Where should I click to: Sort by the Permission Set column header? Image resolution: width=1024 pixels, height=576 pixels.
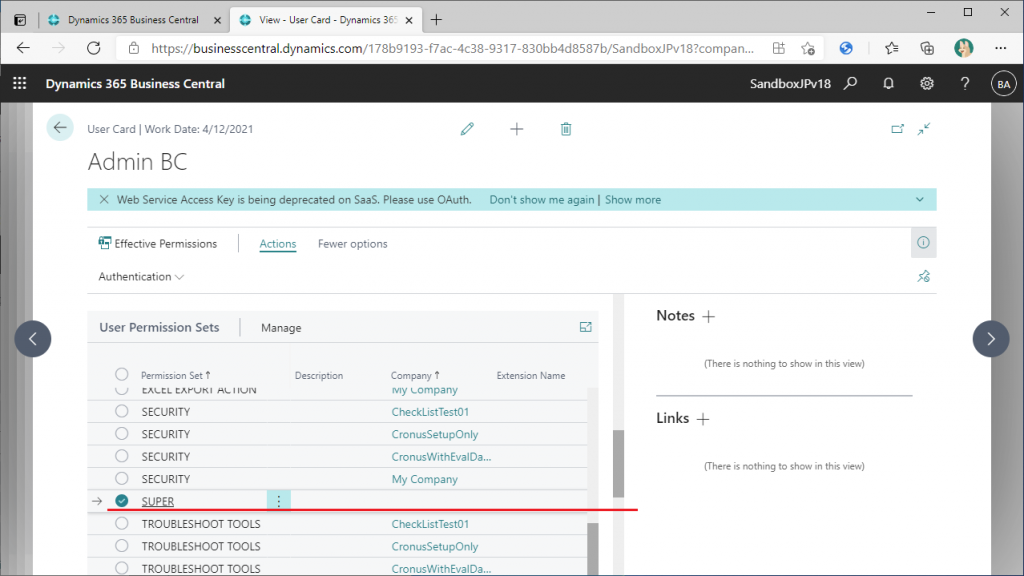pyautogui.click(x=176, y=376)
